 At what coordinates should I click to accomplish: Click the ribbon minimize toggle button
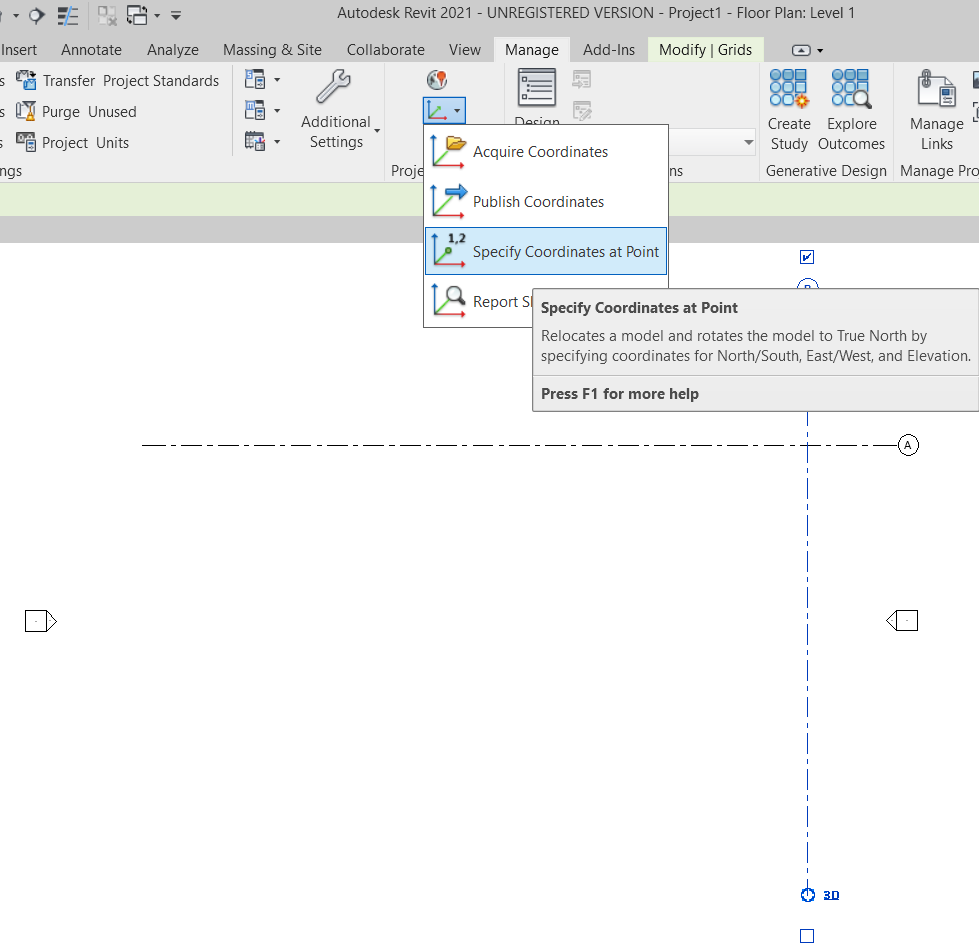coord(801,51)
